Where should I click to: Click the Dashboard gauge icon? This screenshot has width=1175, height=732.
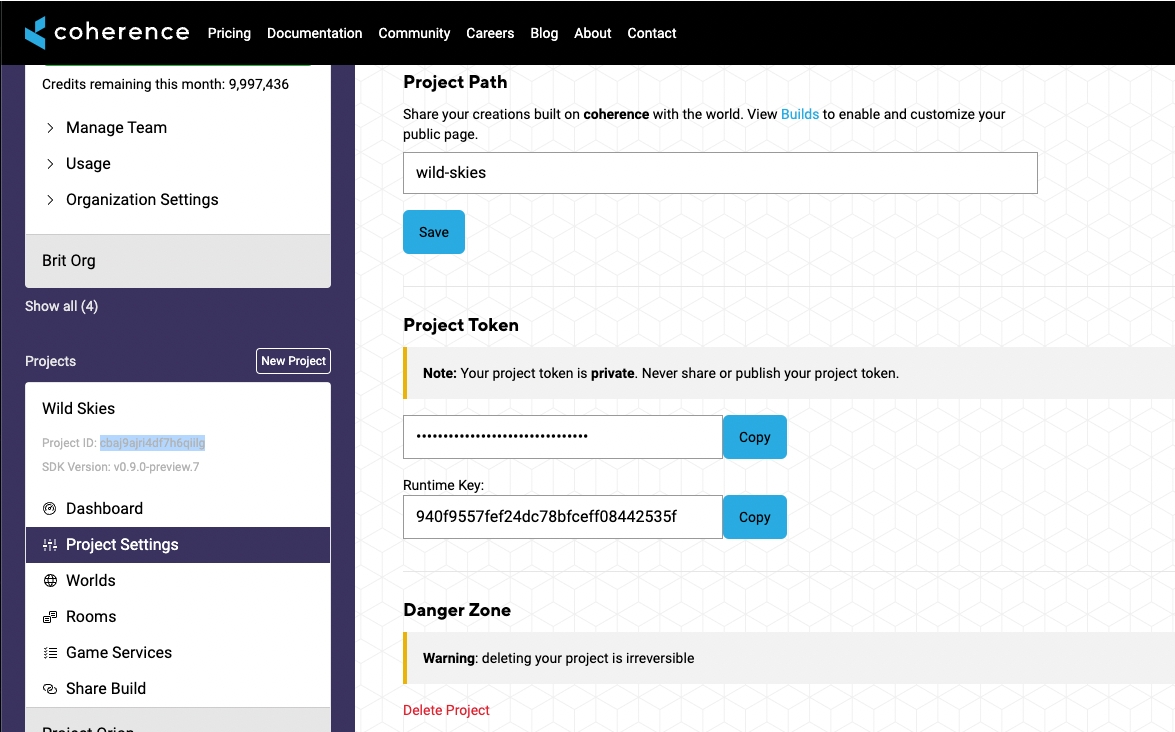click(50, 509)
